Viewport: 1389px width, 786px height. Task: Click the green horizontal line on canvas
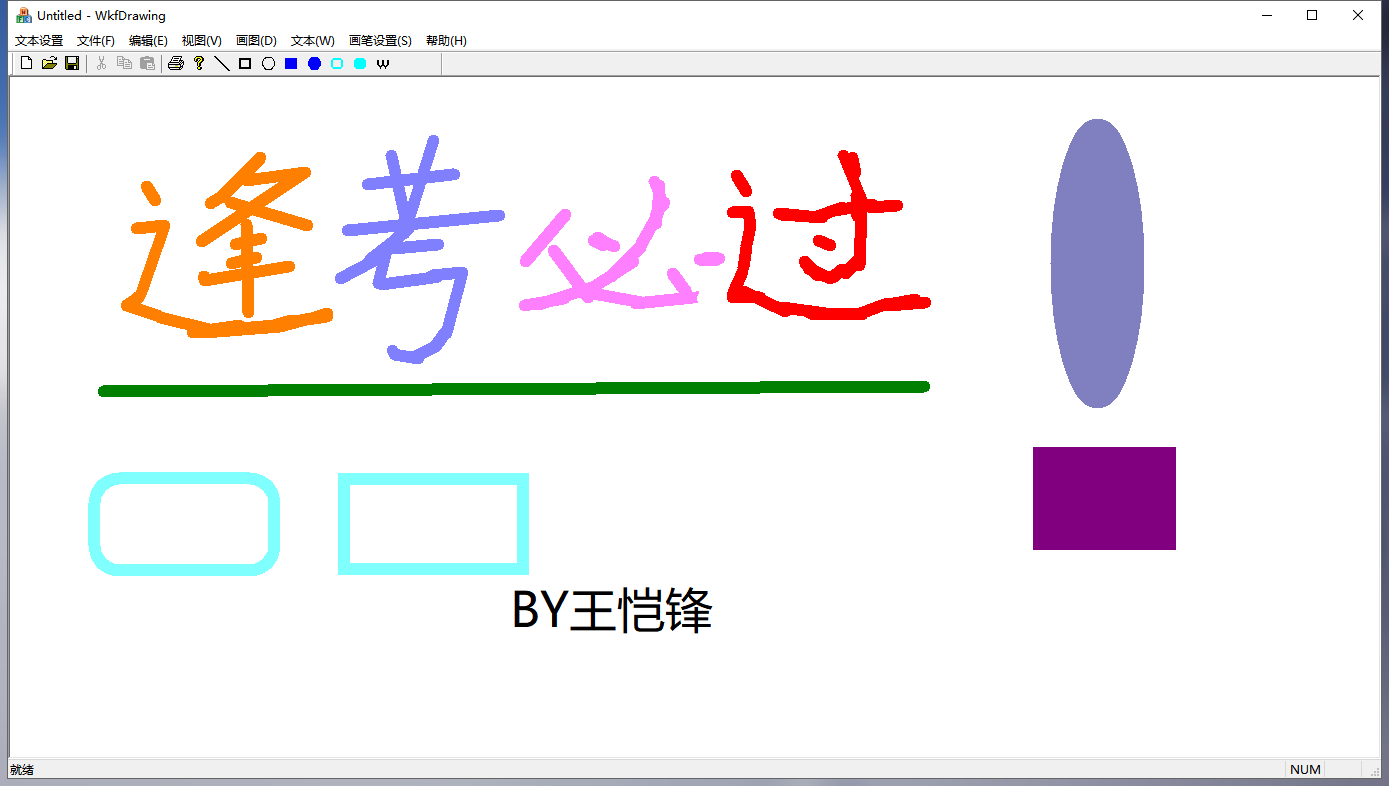point(514,389)
